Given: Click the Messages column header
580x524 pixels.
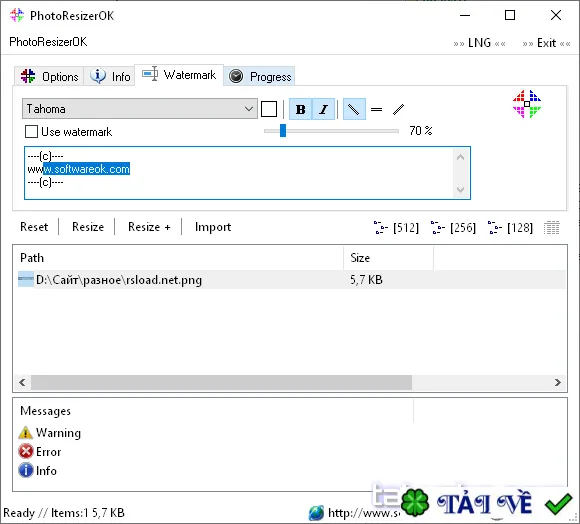Looking at the screenshot, I should point(213,411).
